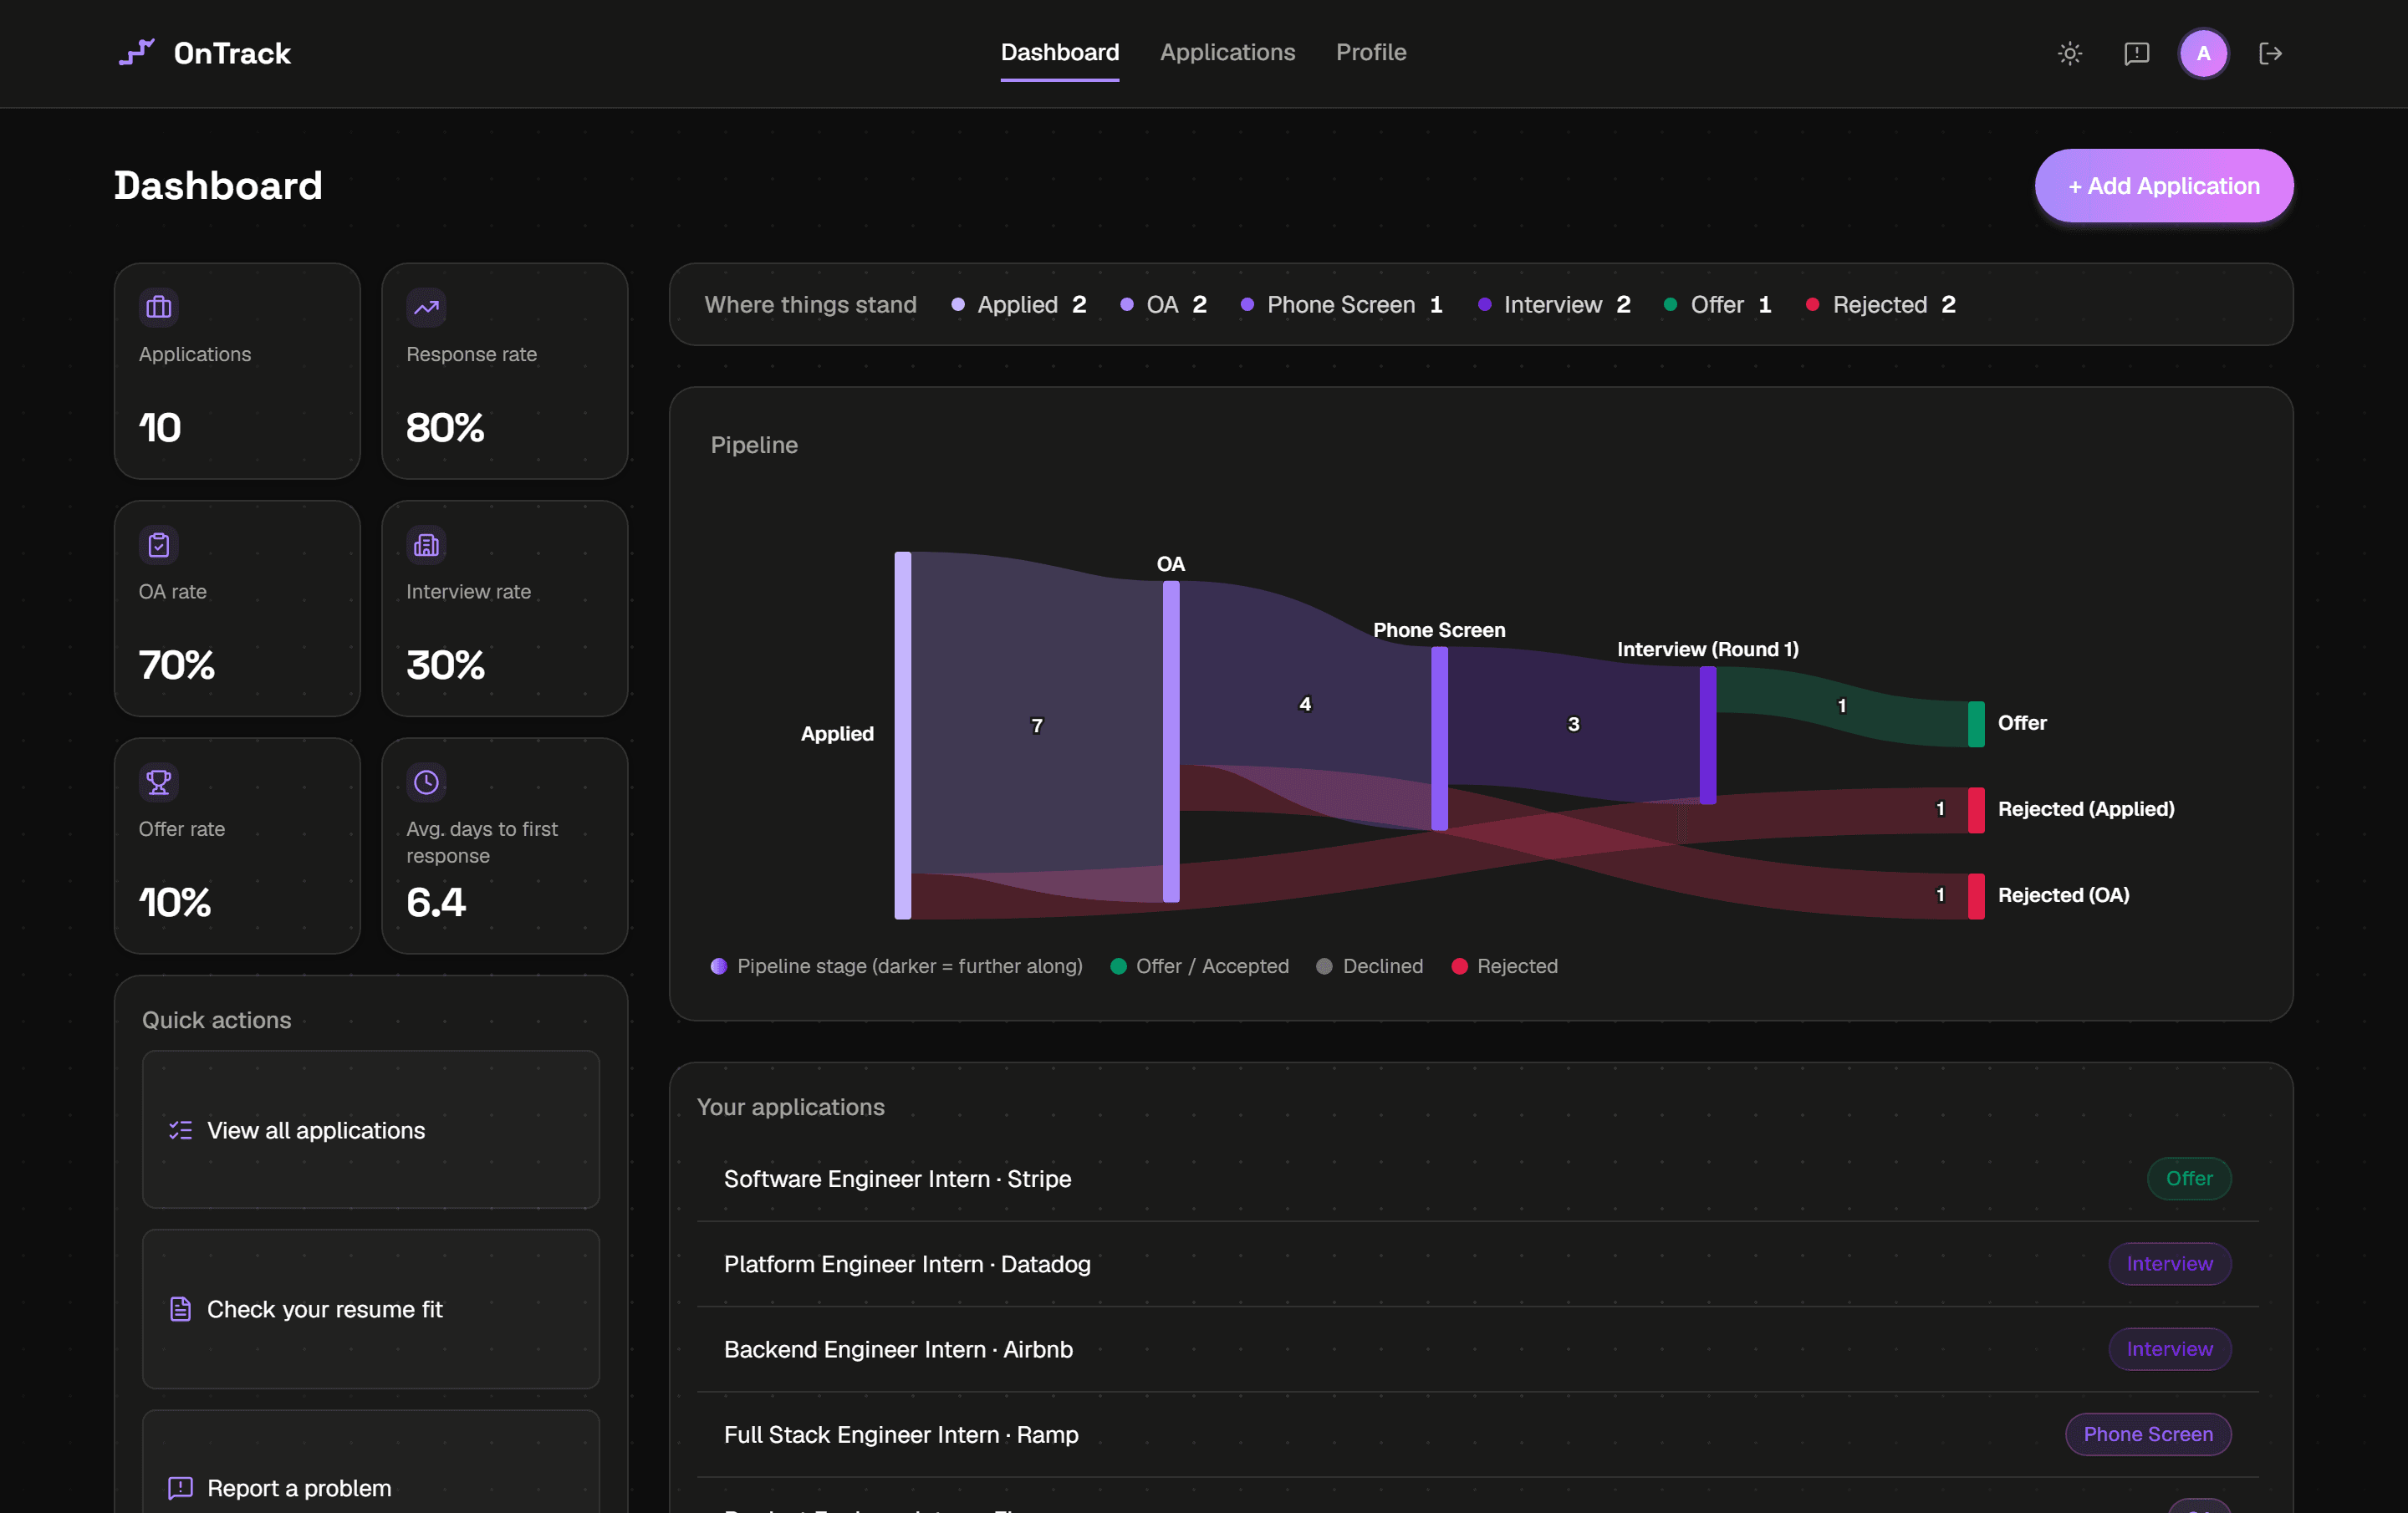Open the Applications tab
2408x1513 pixels.
click(x=1227, y=52)
